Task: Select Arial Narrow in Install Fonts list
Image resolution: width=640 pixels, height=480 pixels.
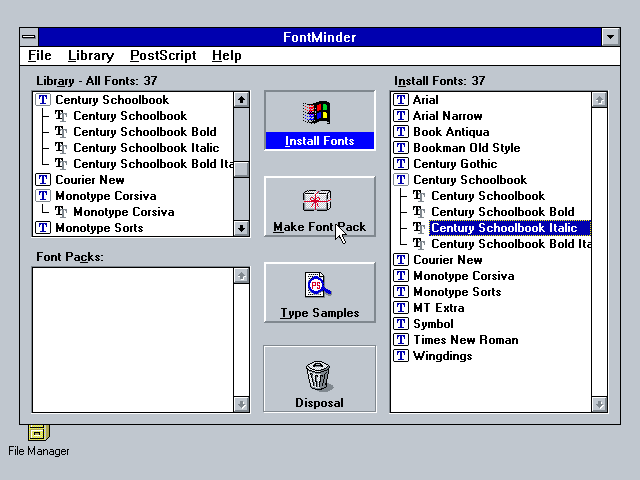Action: click(x=448, y=116)
